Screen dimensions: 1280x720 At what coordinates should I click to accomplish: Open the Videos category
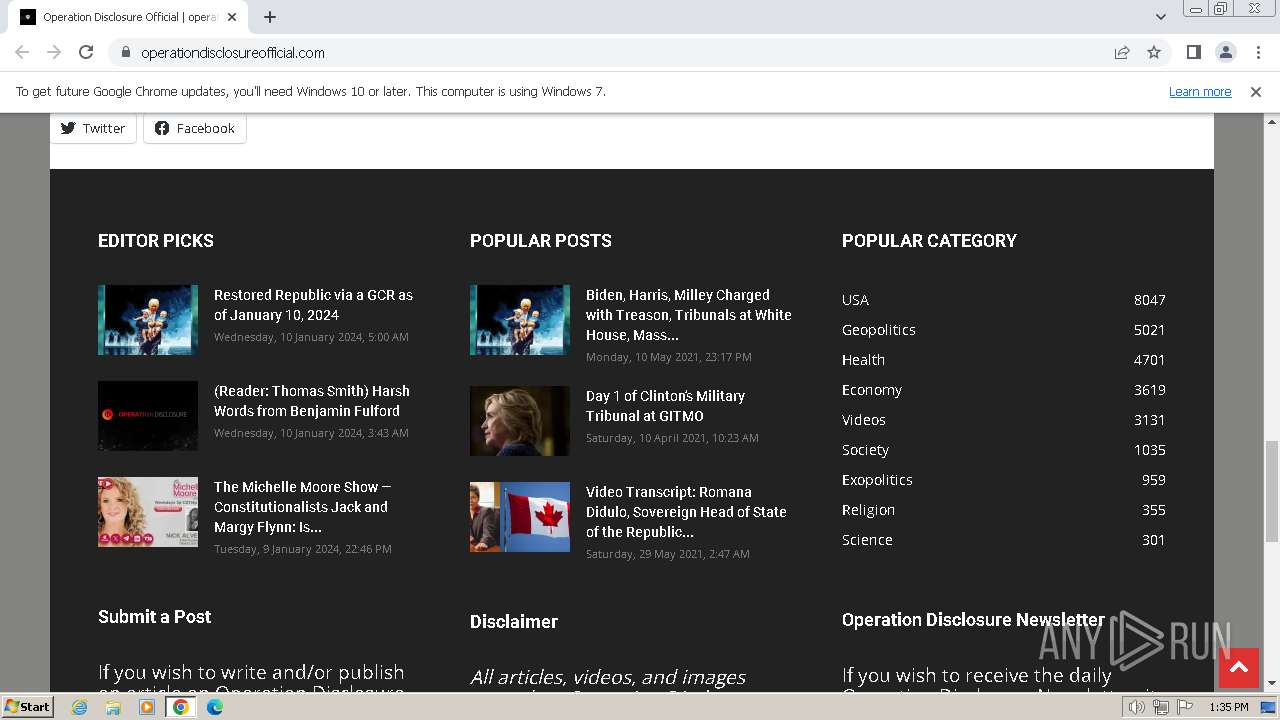(x=864, y=420)
